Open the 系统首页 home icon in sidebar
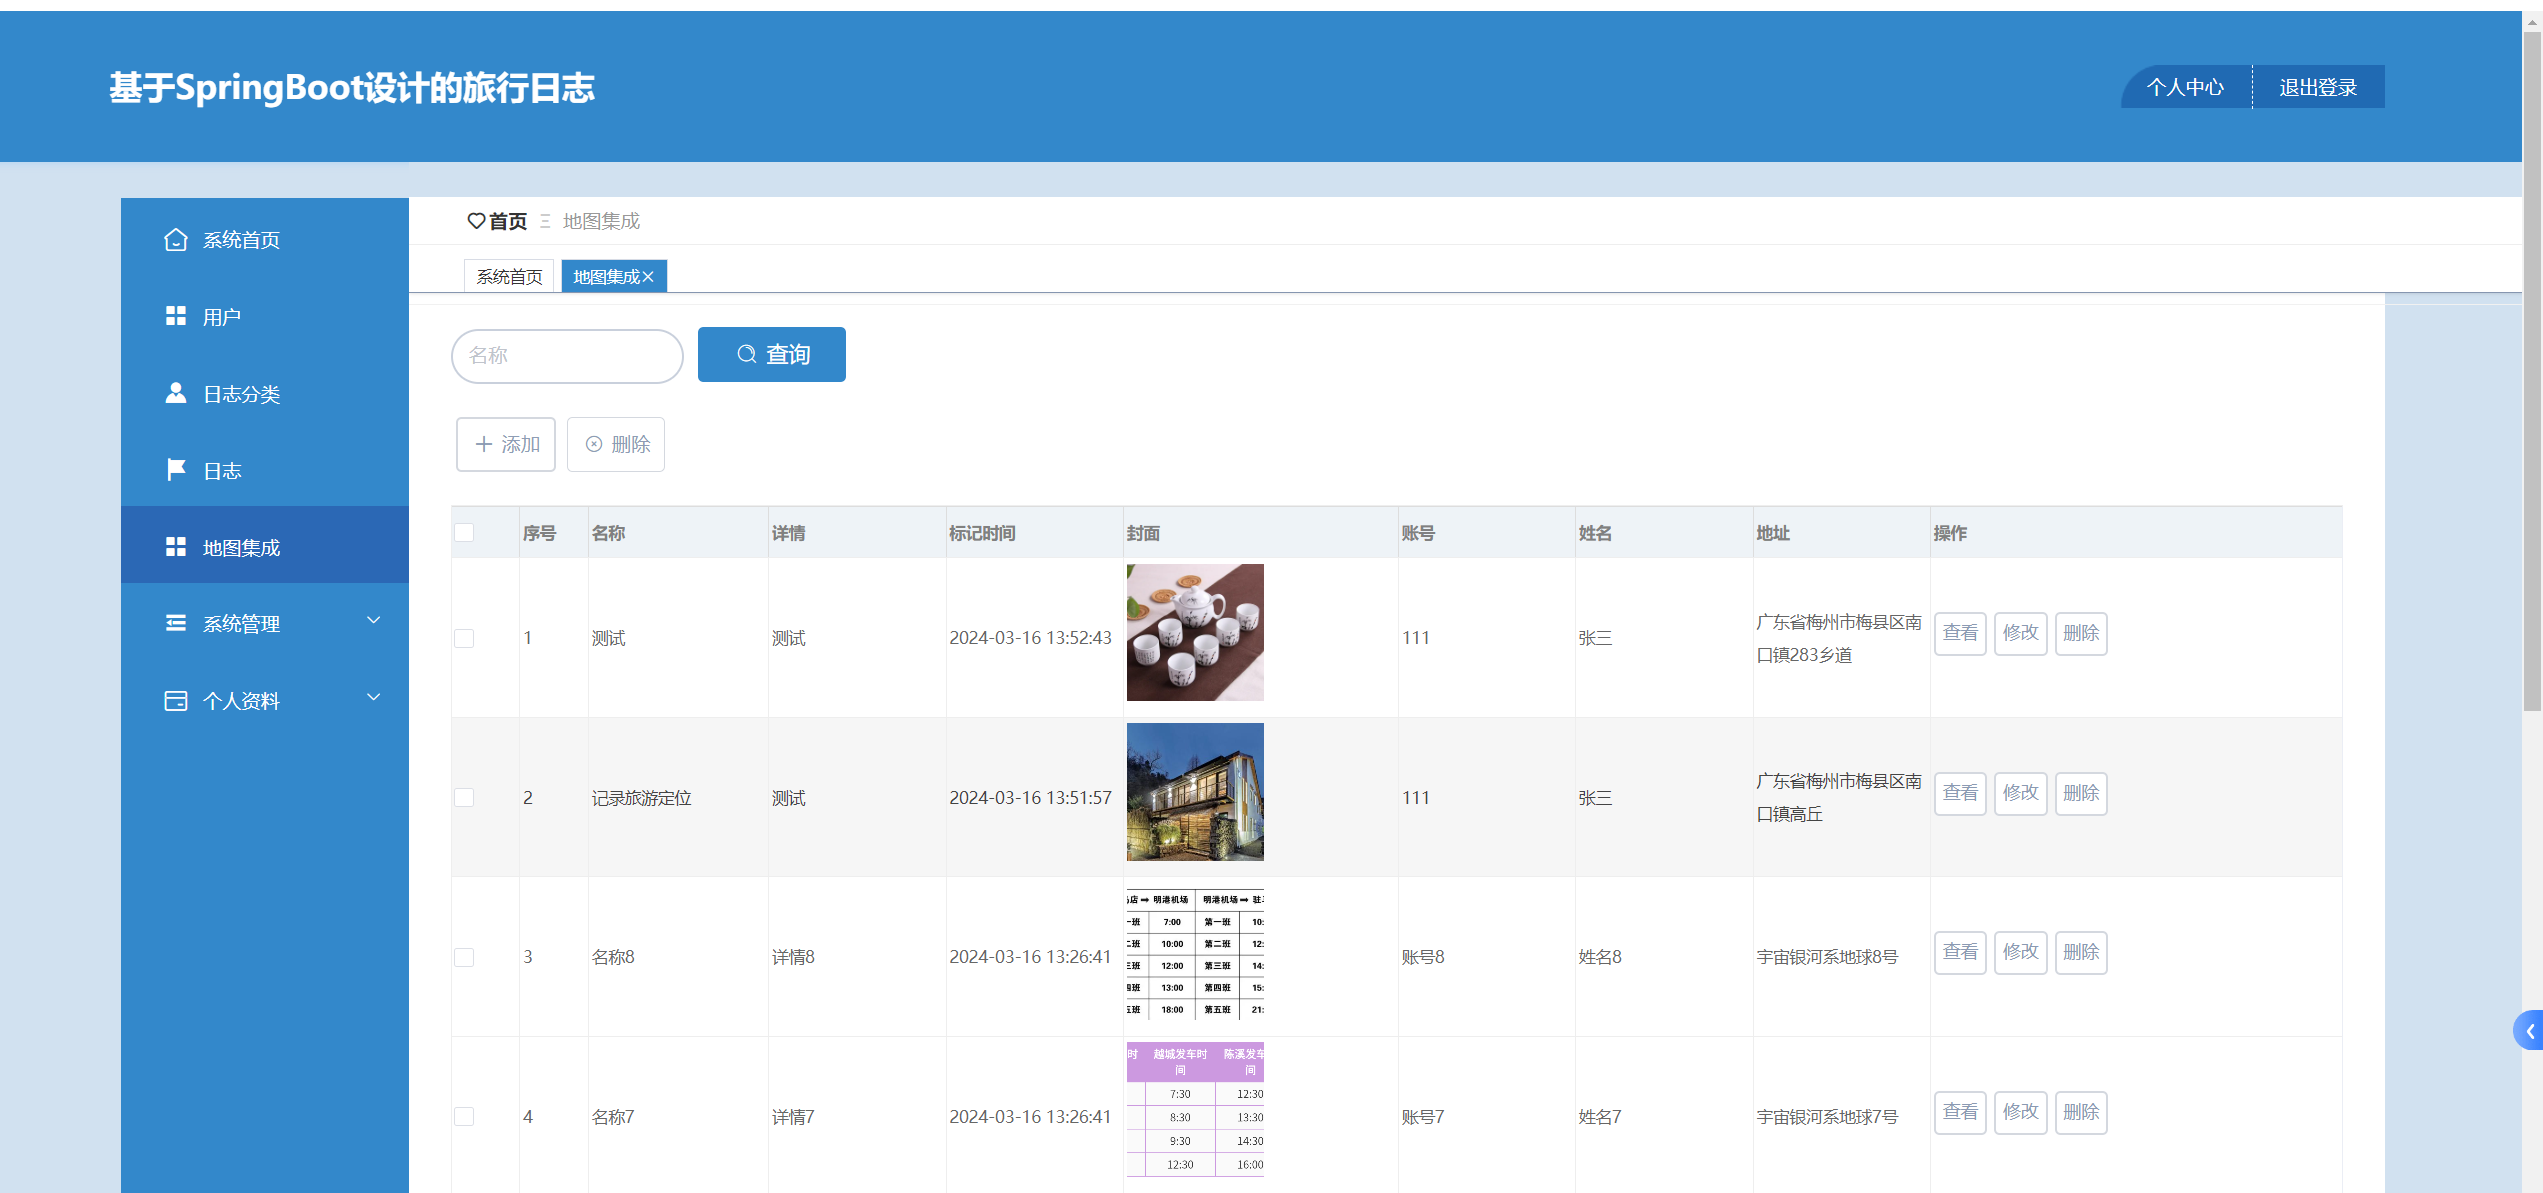This screenshot has width=2543, height=1193. 175,239
